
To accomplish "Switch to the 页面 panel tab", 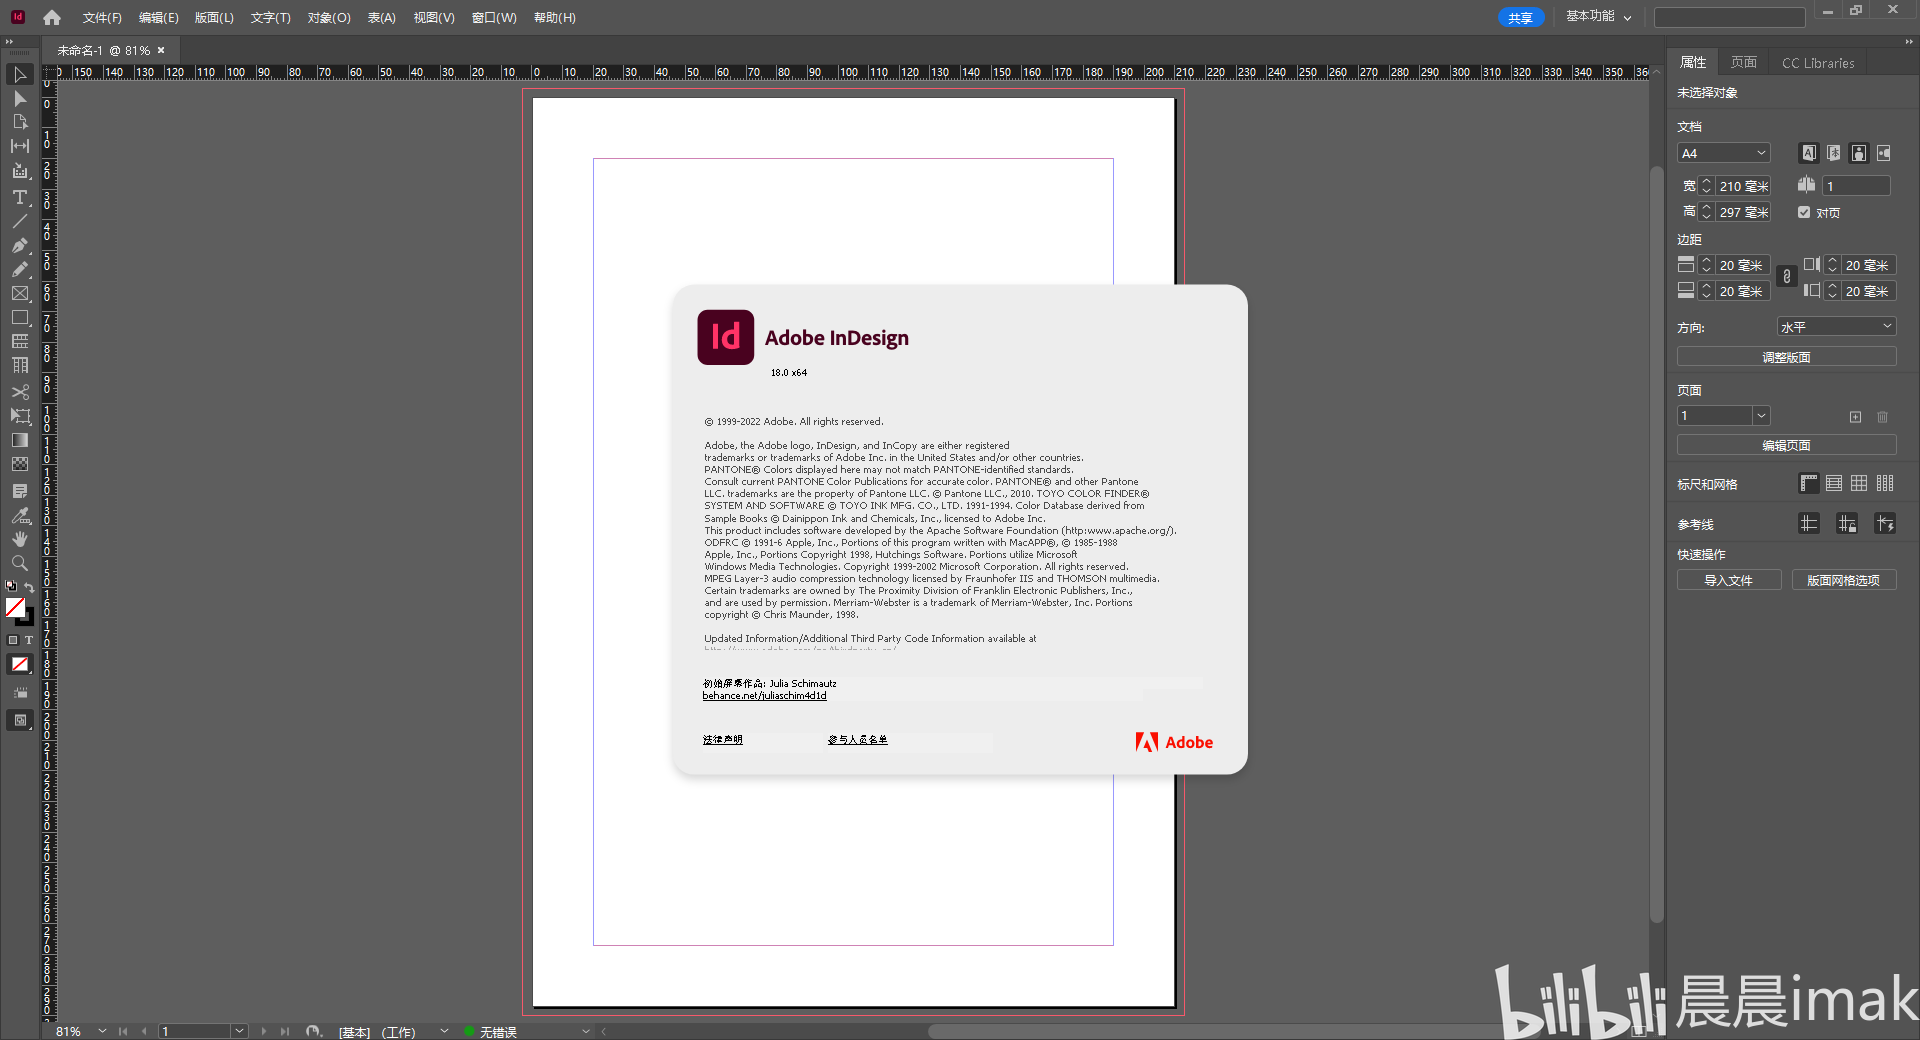I will (1744, 62).
